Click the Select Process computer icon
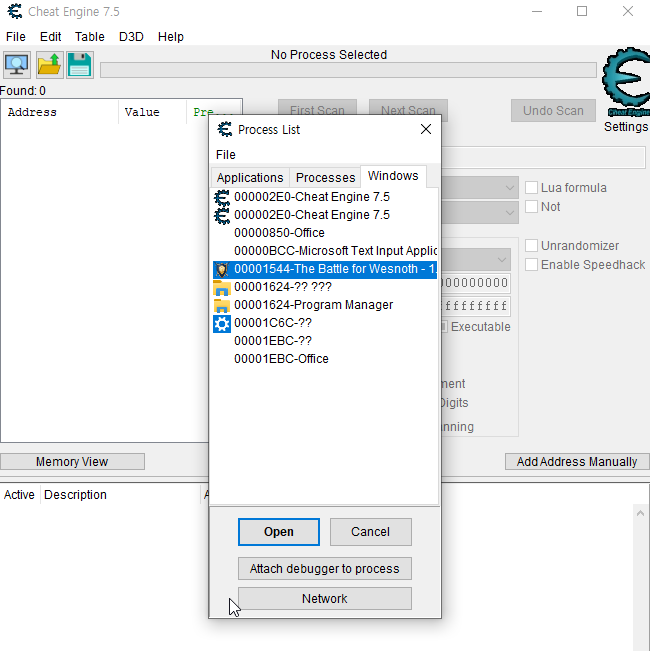 point(17,65)
